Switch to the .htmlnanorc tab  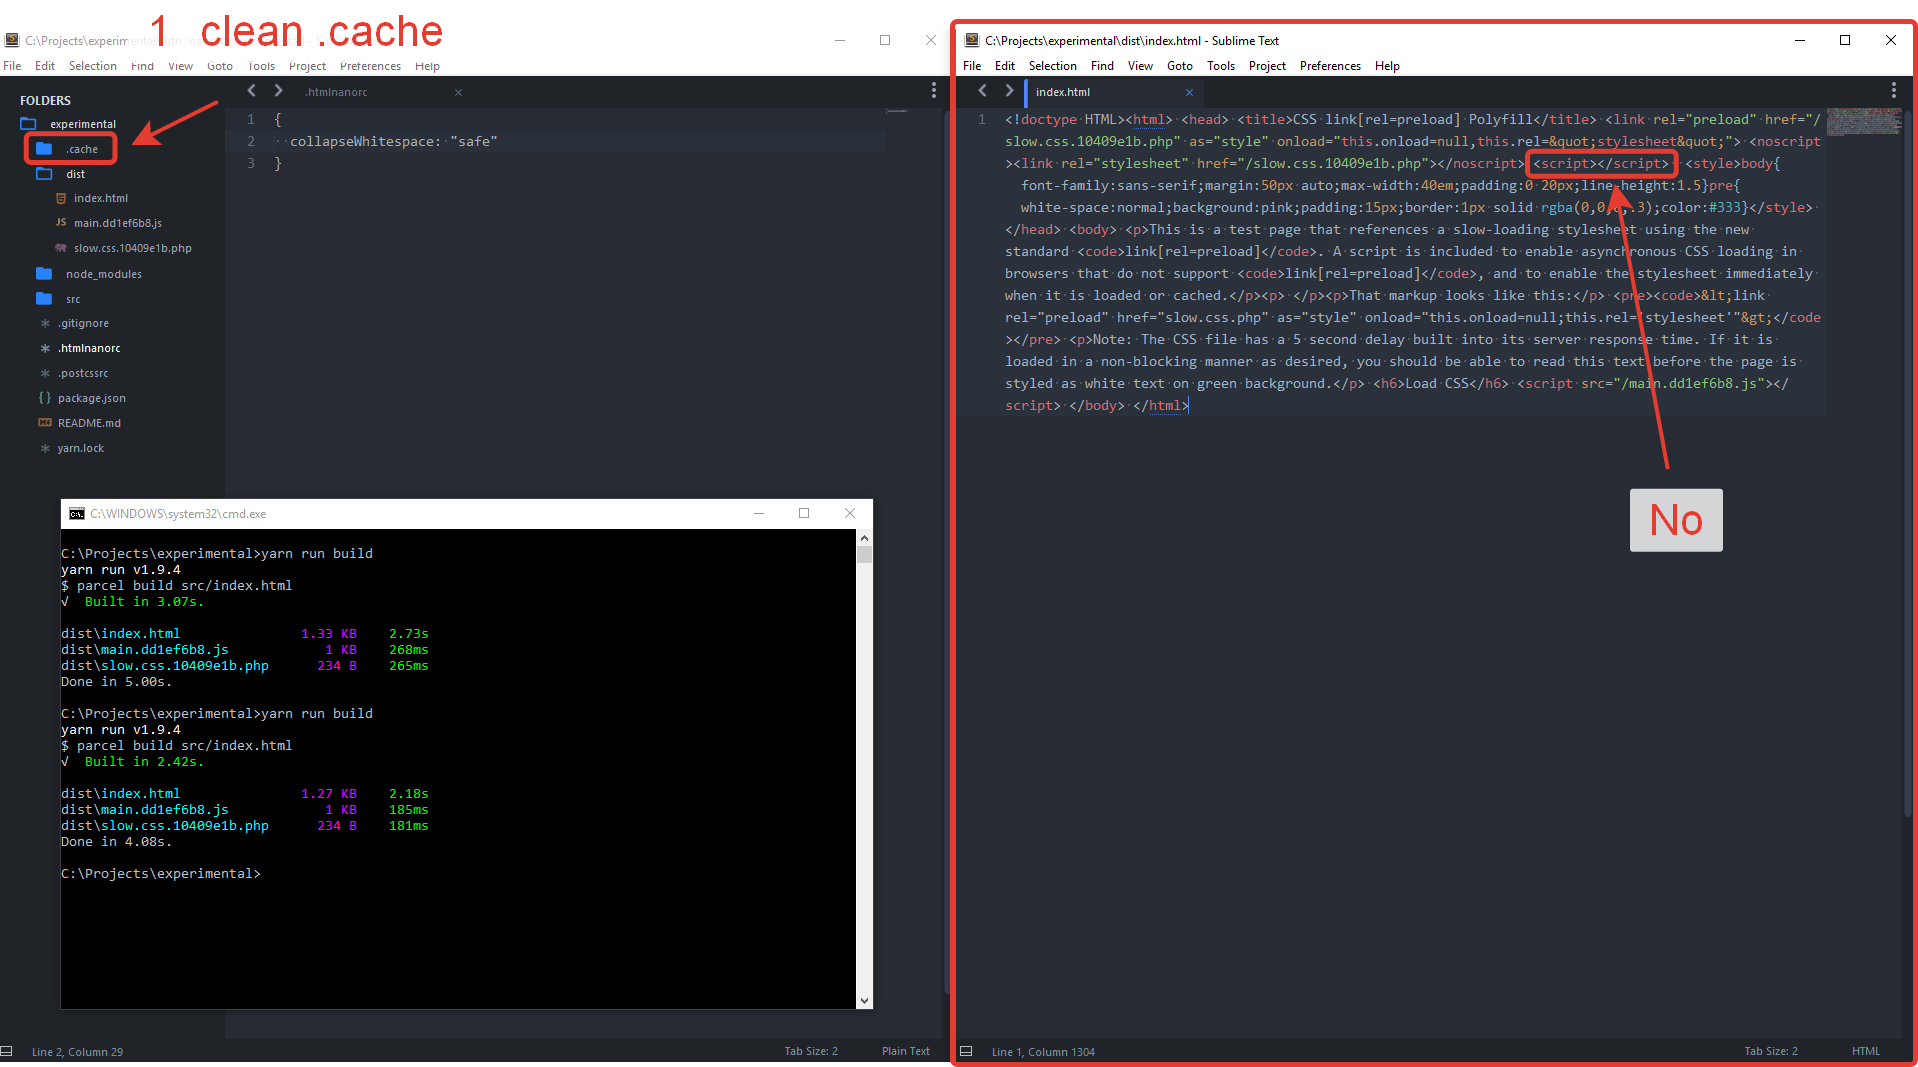[336, 91]
